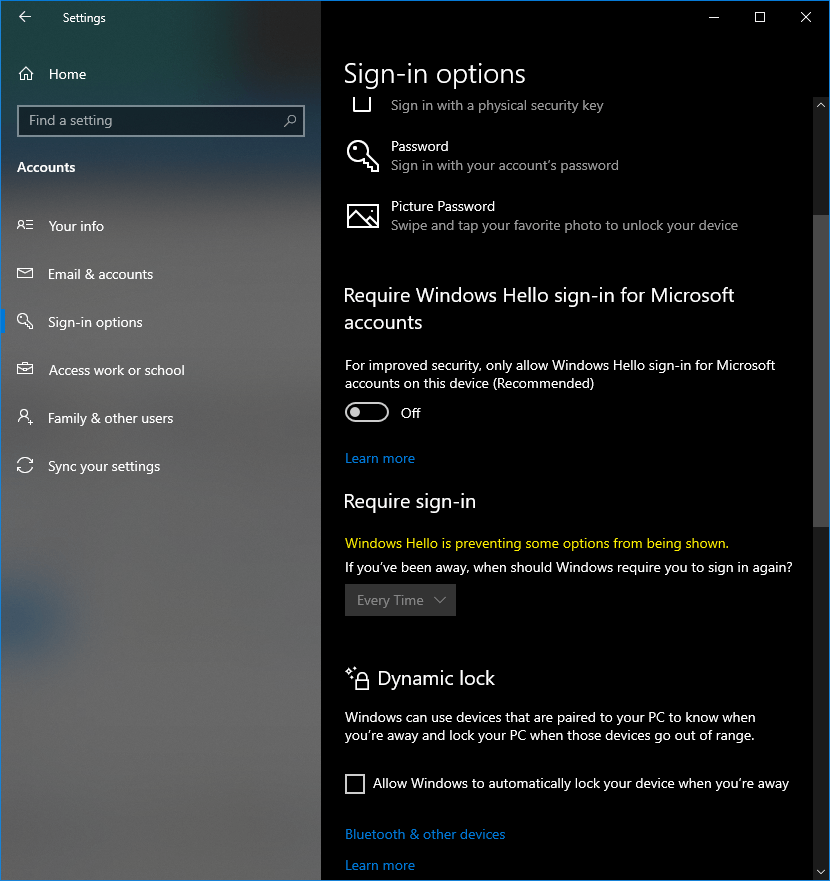This screenshot has height=881, width=830.
Task: Click the scrollbar up arrow
Action: click(821, 105)
